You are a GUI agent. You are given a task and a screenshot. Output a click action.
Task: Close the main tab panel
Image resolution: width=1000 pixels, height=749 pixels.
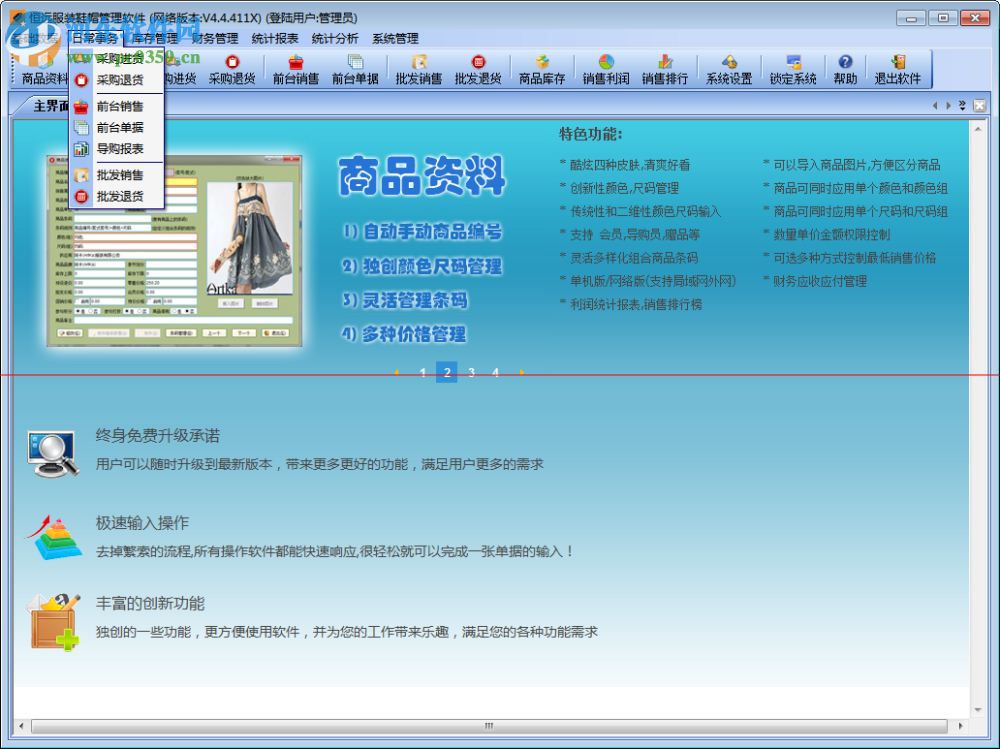(980, 105)
